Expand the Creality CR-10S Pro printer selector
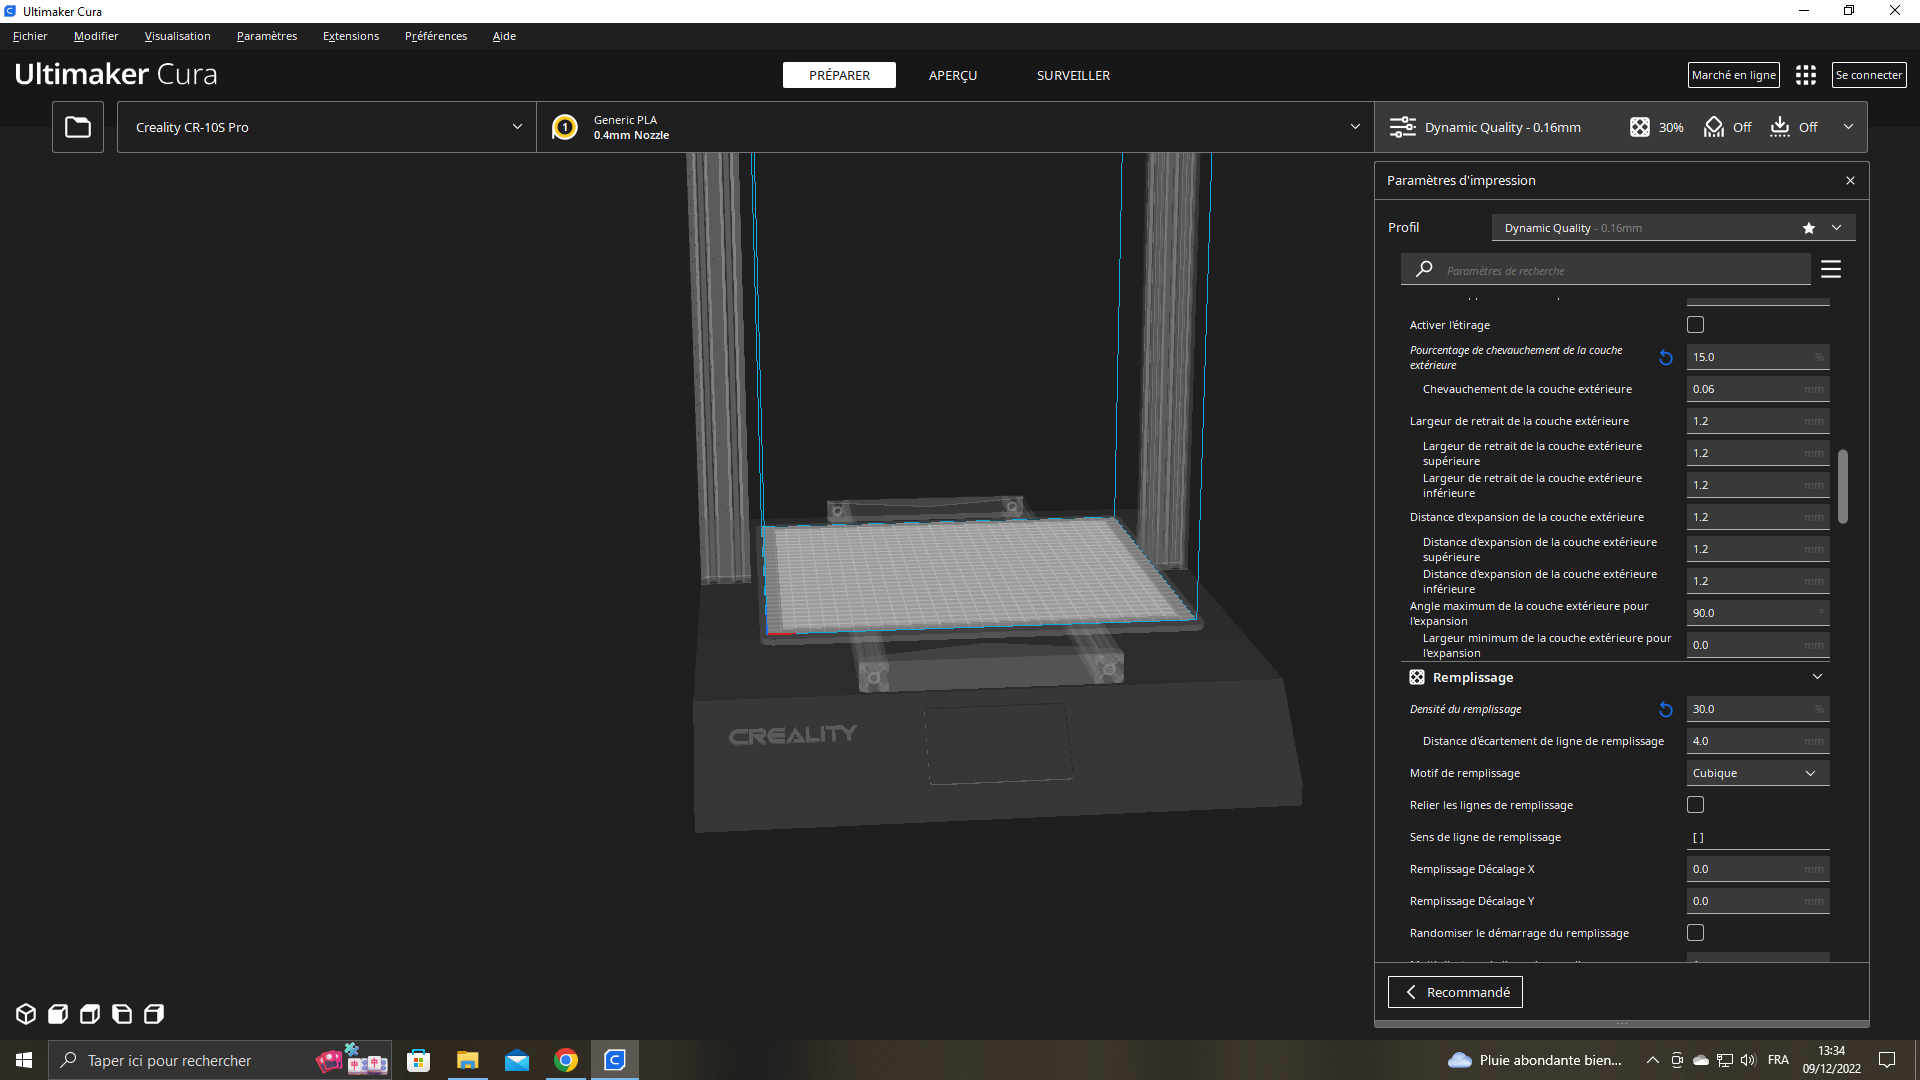 click(327, 127)
